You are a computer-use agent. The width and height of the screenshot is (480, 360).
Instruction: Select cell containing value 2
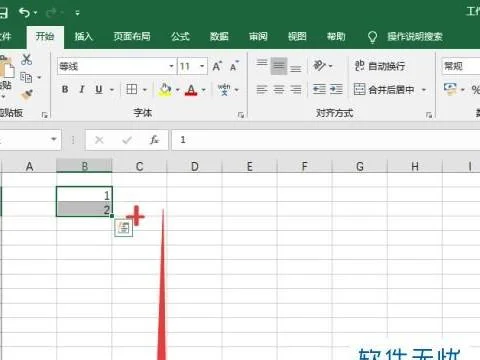(84, 209)
